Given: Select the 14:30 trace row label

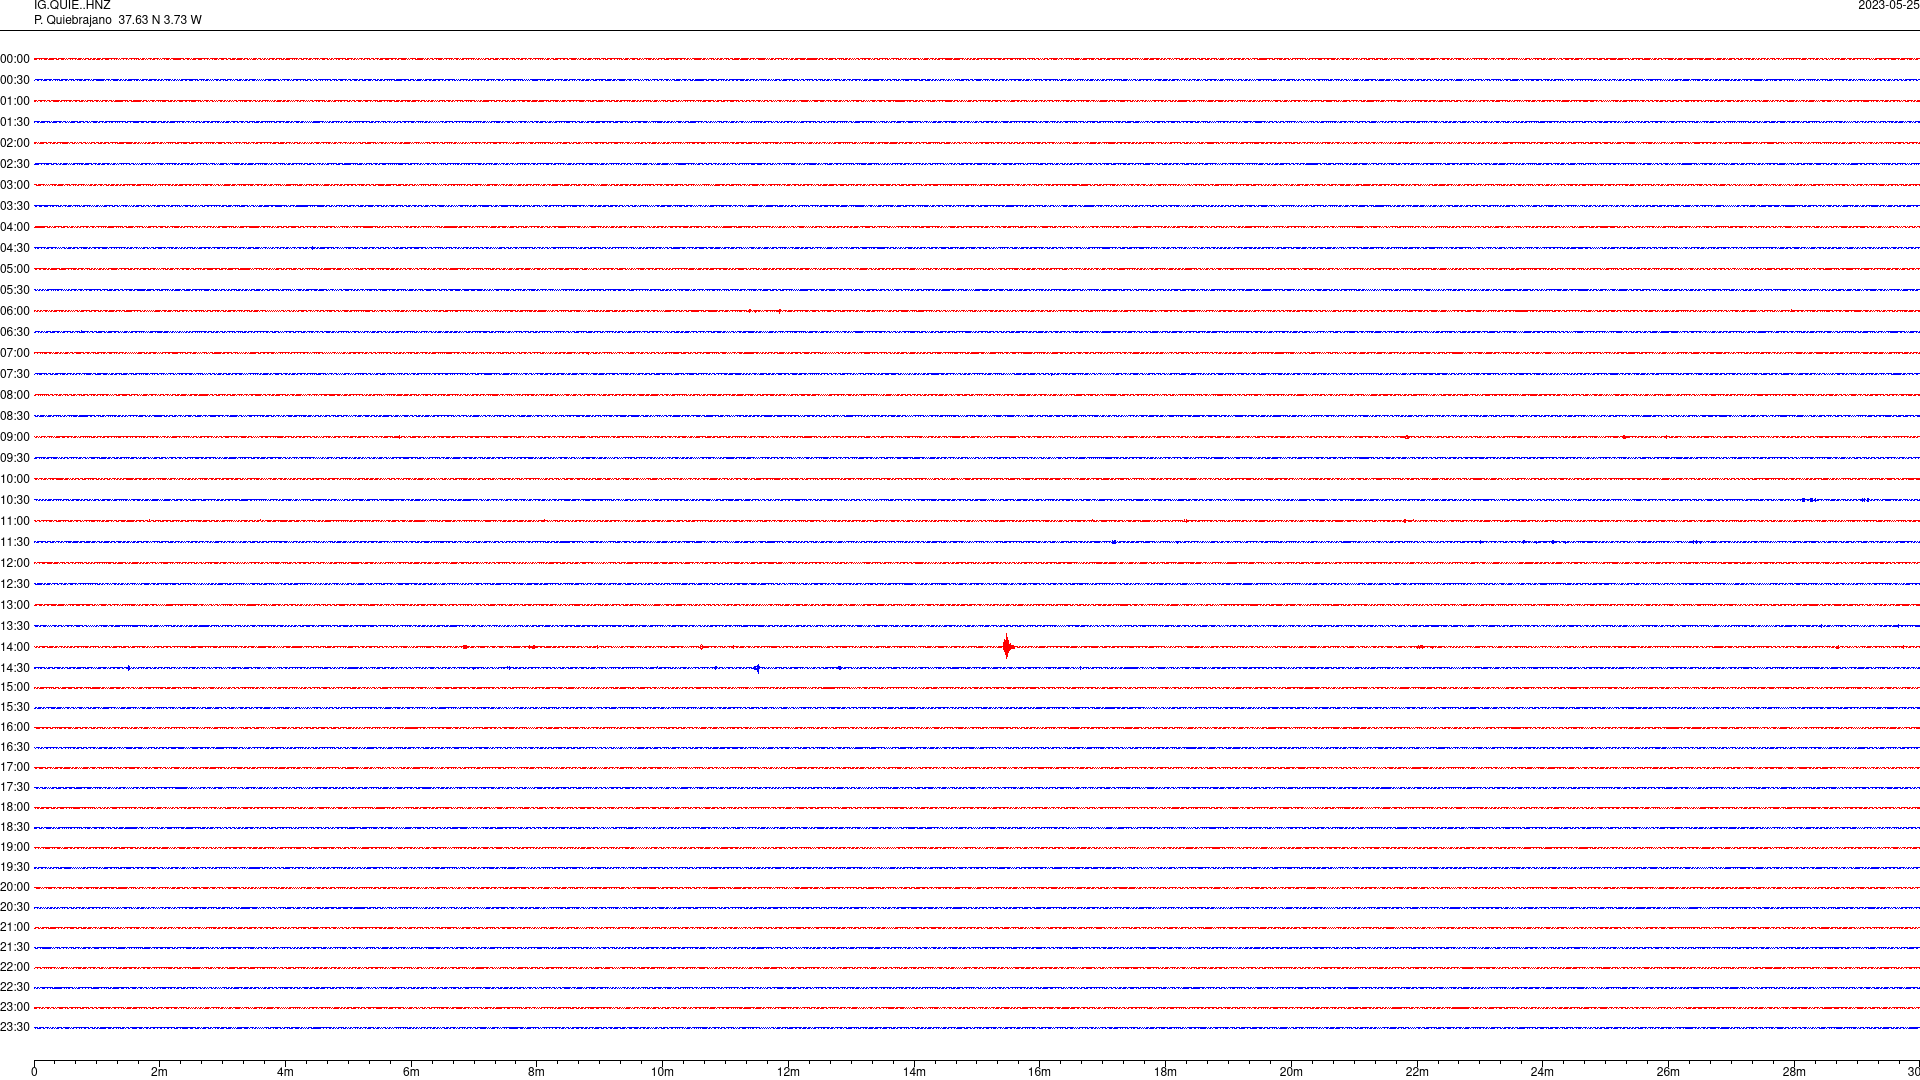Looking at the screenshot, I should (x=15, y=668).
